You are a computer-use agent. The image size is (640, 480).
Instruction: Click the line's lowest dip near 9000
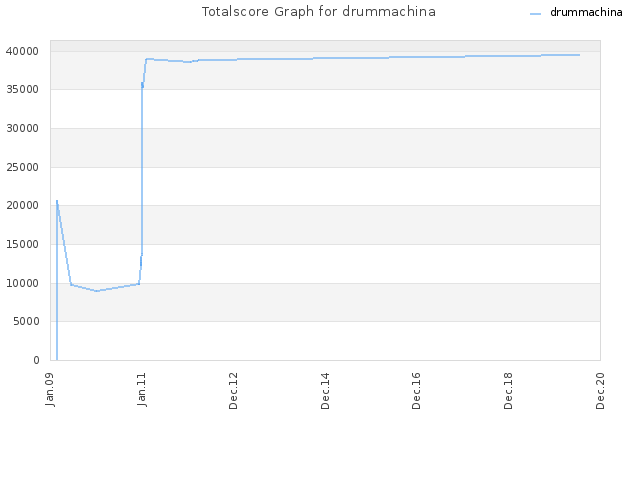point(97,291)
